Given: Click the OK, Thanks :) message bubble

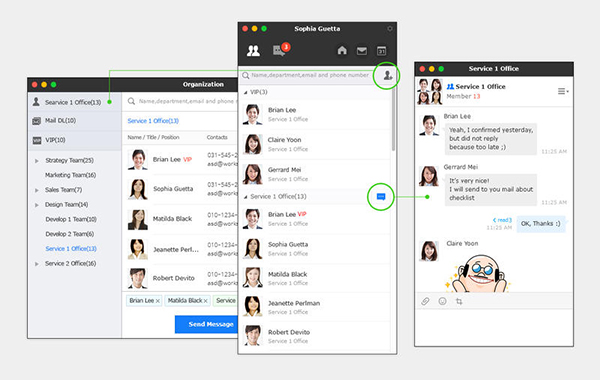Looking at the screenshot, I should pos(540,223).
